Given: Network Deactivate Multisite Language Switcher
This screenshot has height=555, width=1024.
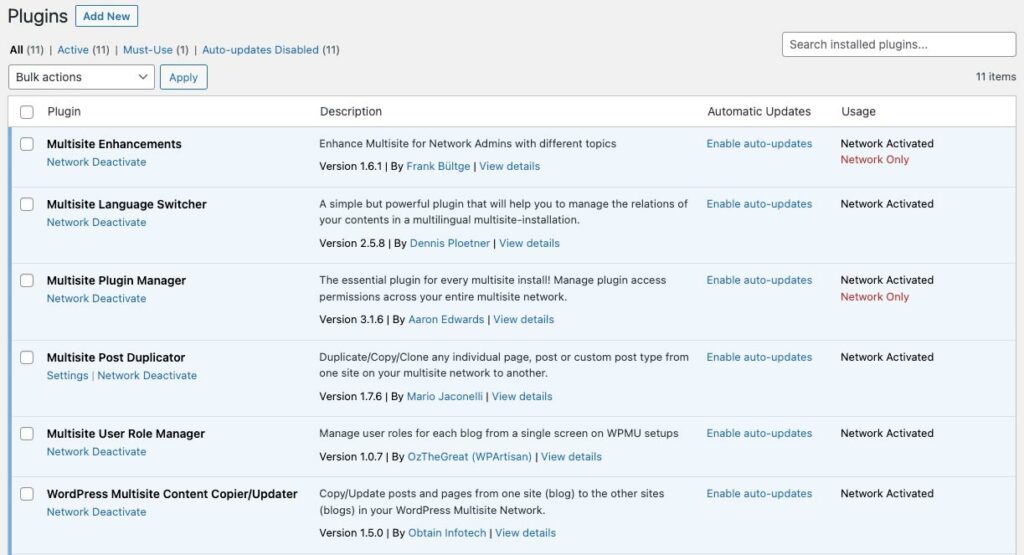Looking at the screenshot, I should 97,222.
